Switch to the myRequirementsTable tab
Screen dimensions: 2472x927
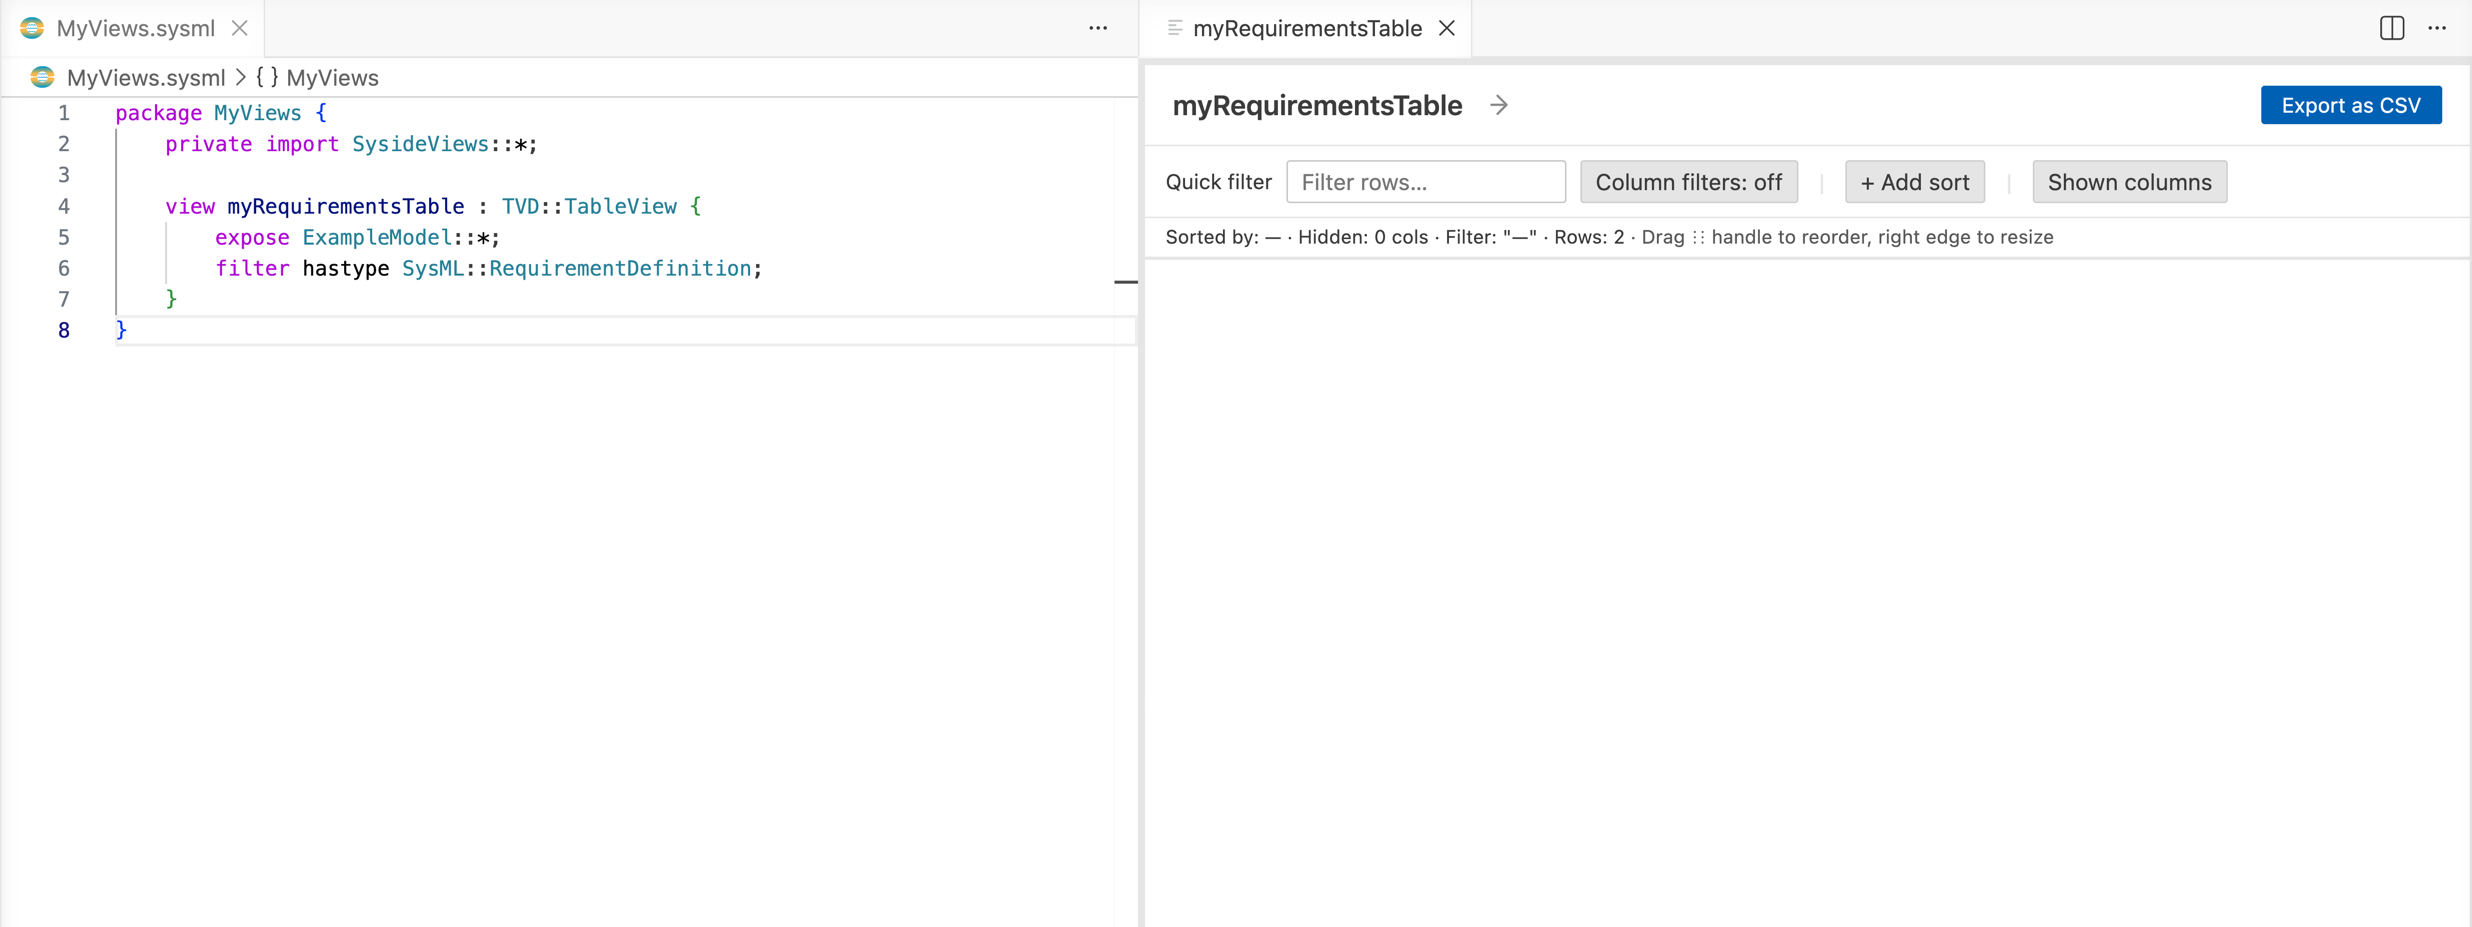(1307, 28)
